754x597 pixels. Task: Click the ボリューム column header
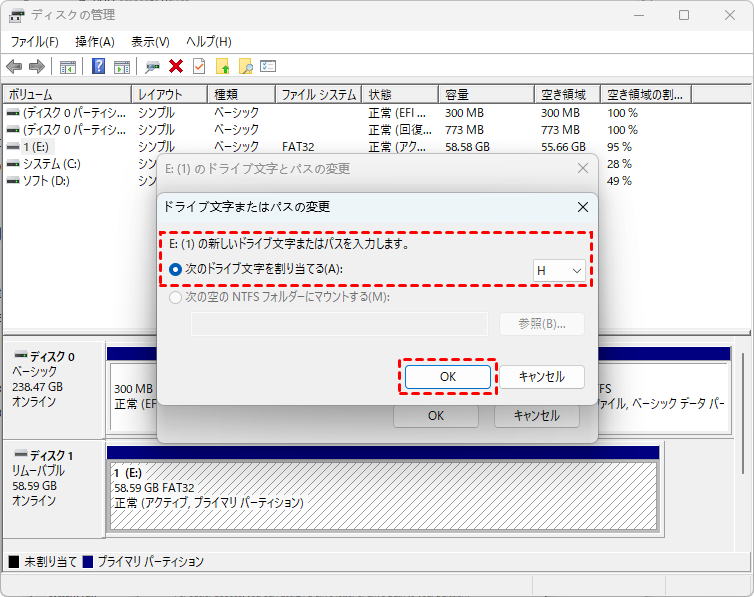[66, 95]
